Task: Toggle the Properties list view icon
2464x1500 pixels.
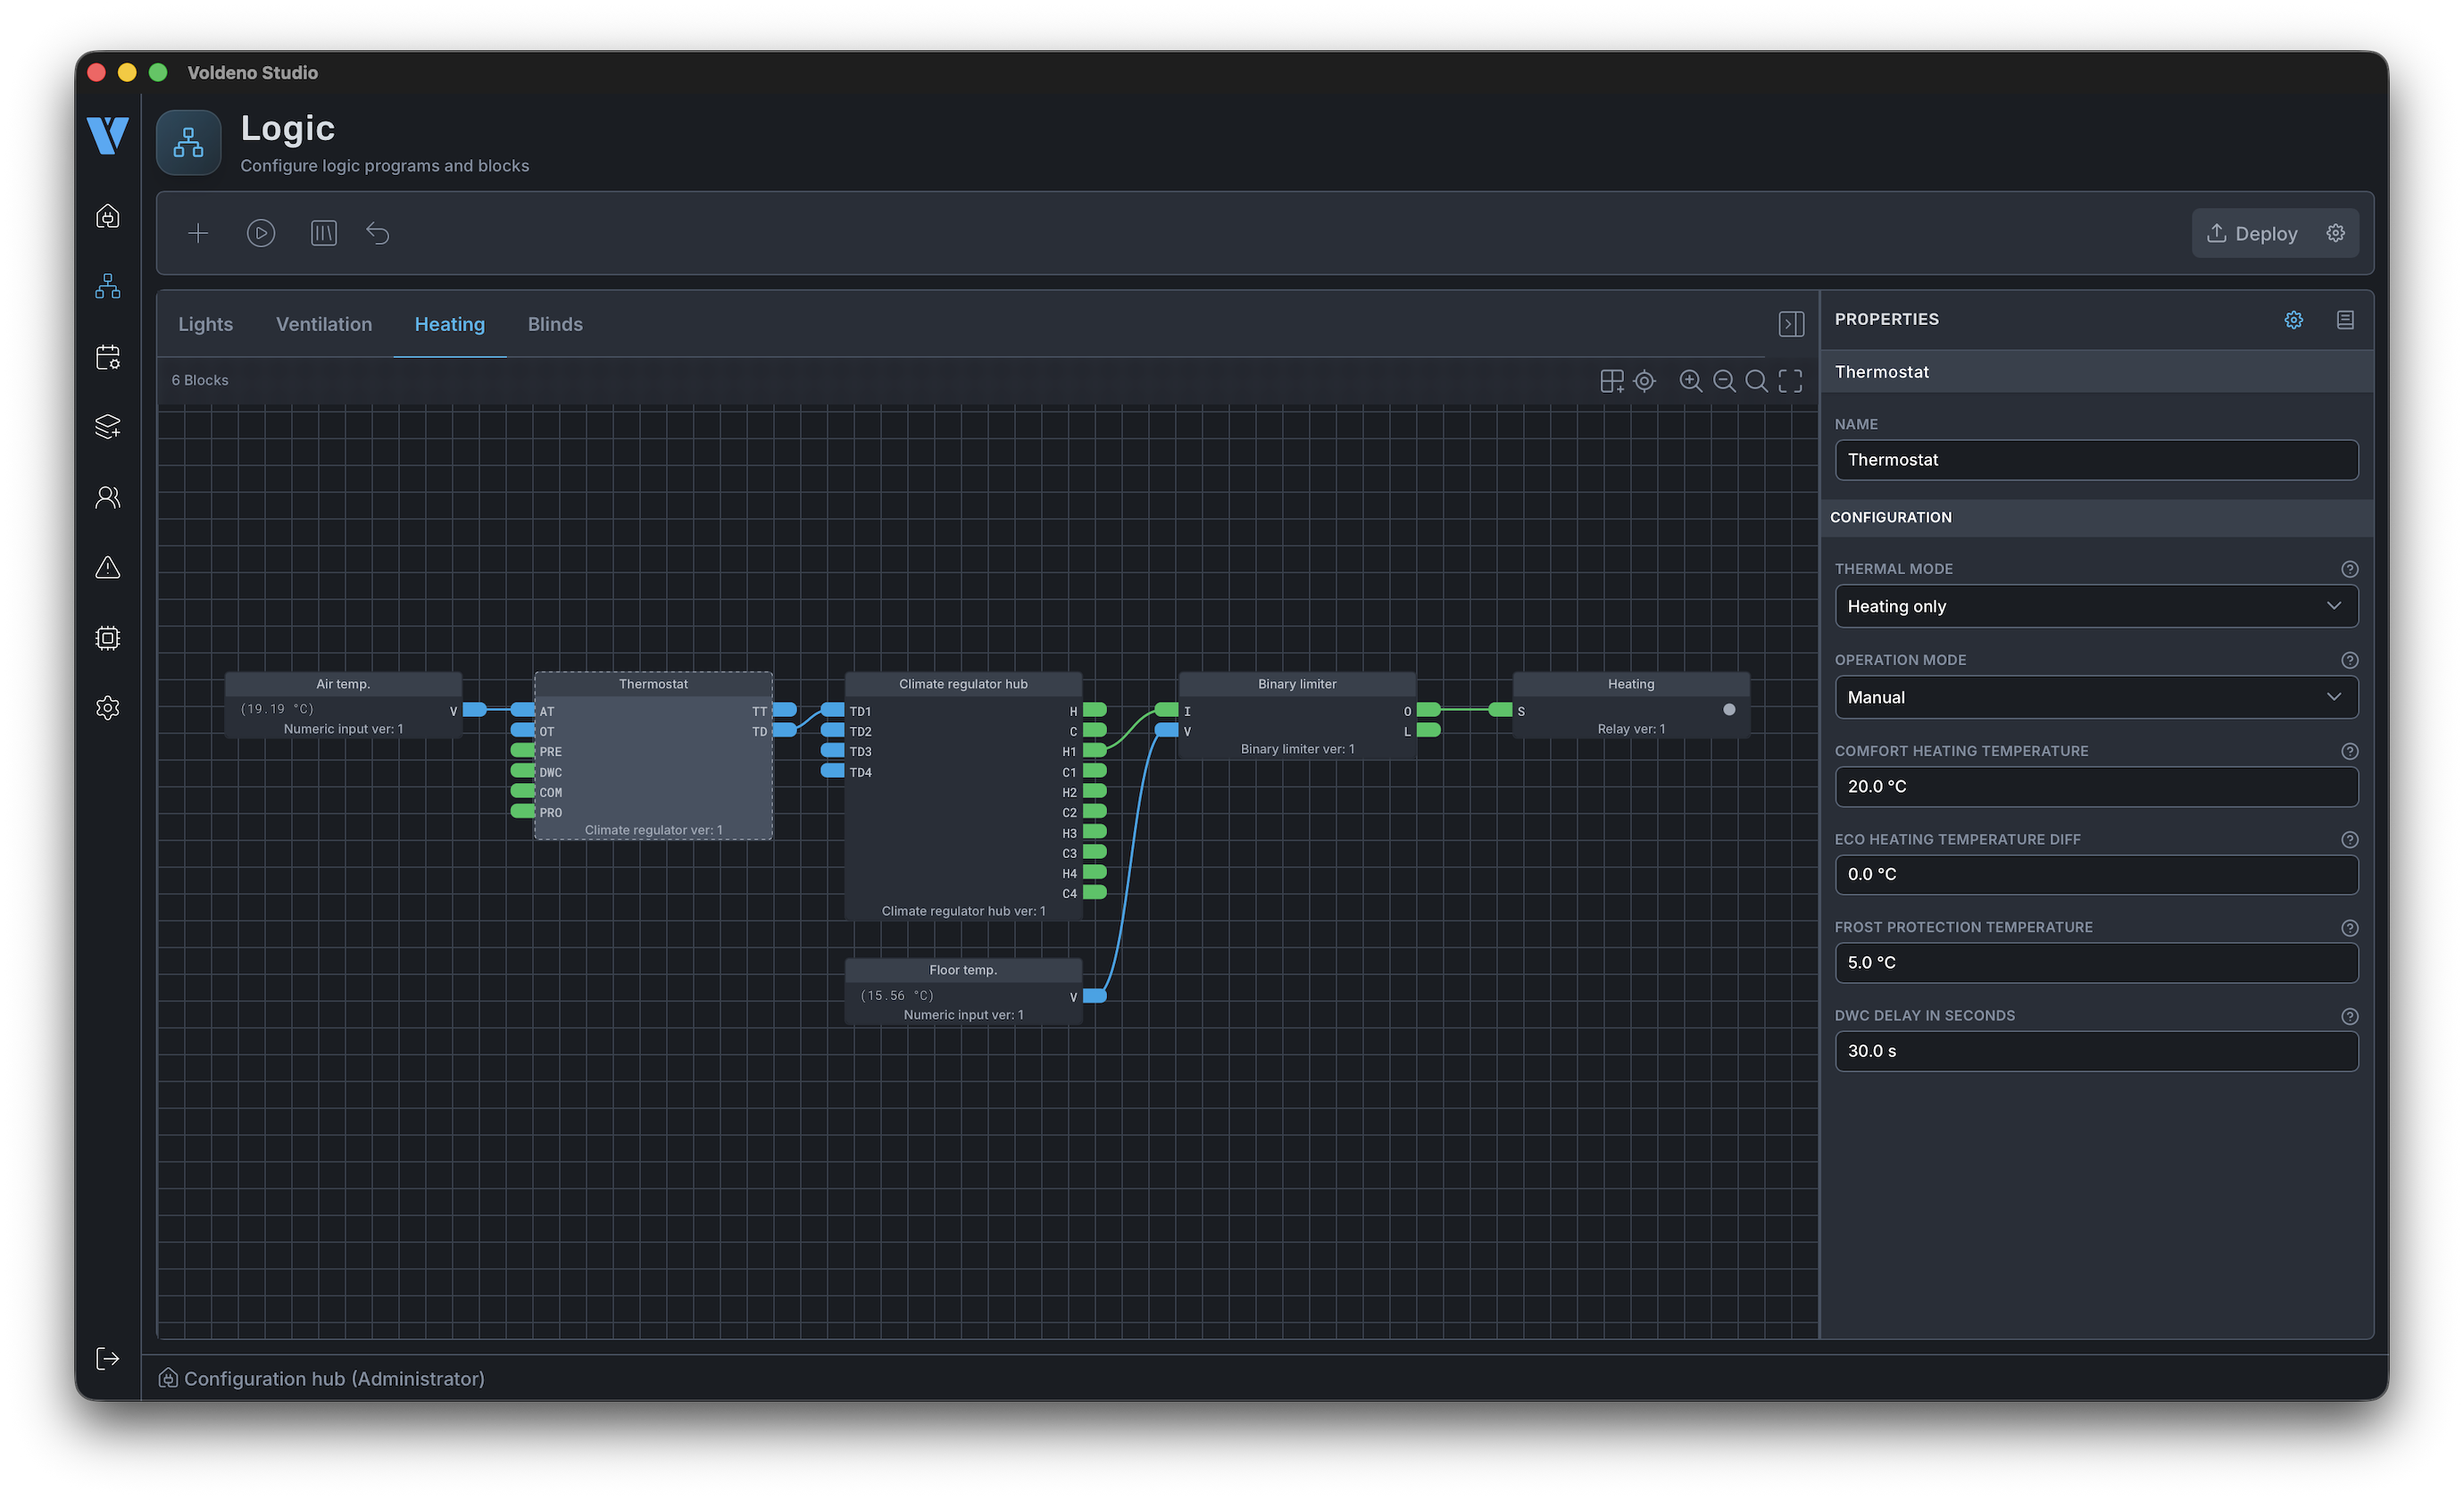Action: click(2345, 319)
